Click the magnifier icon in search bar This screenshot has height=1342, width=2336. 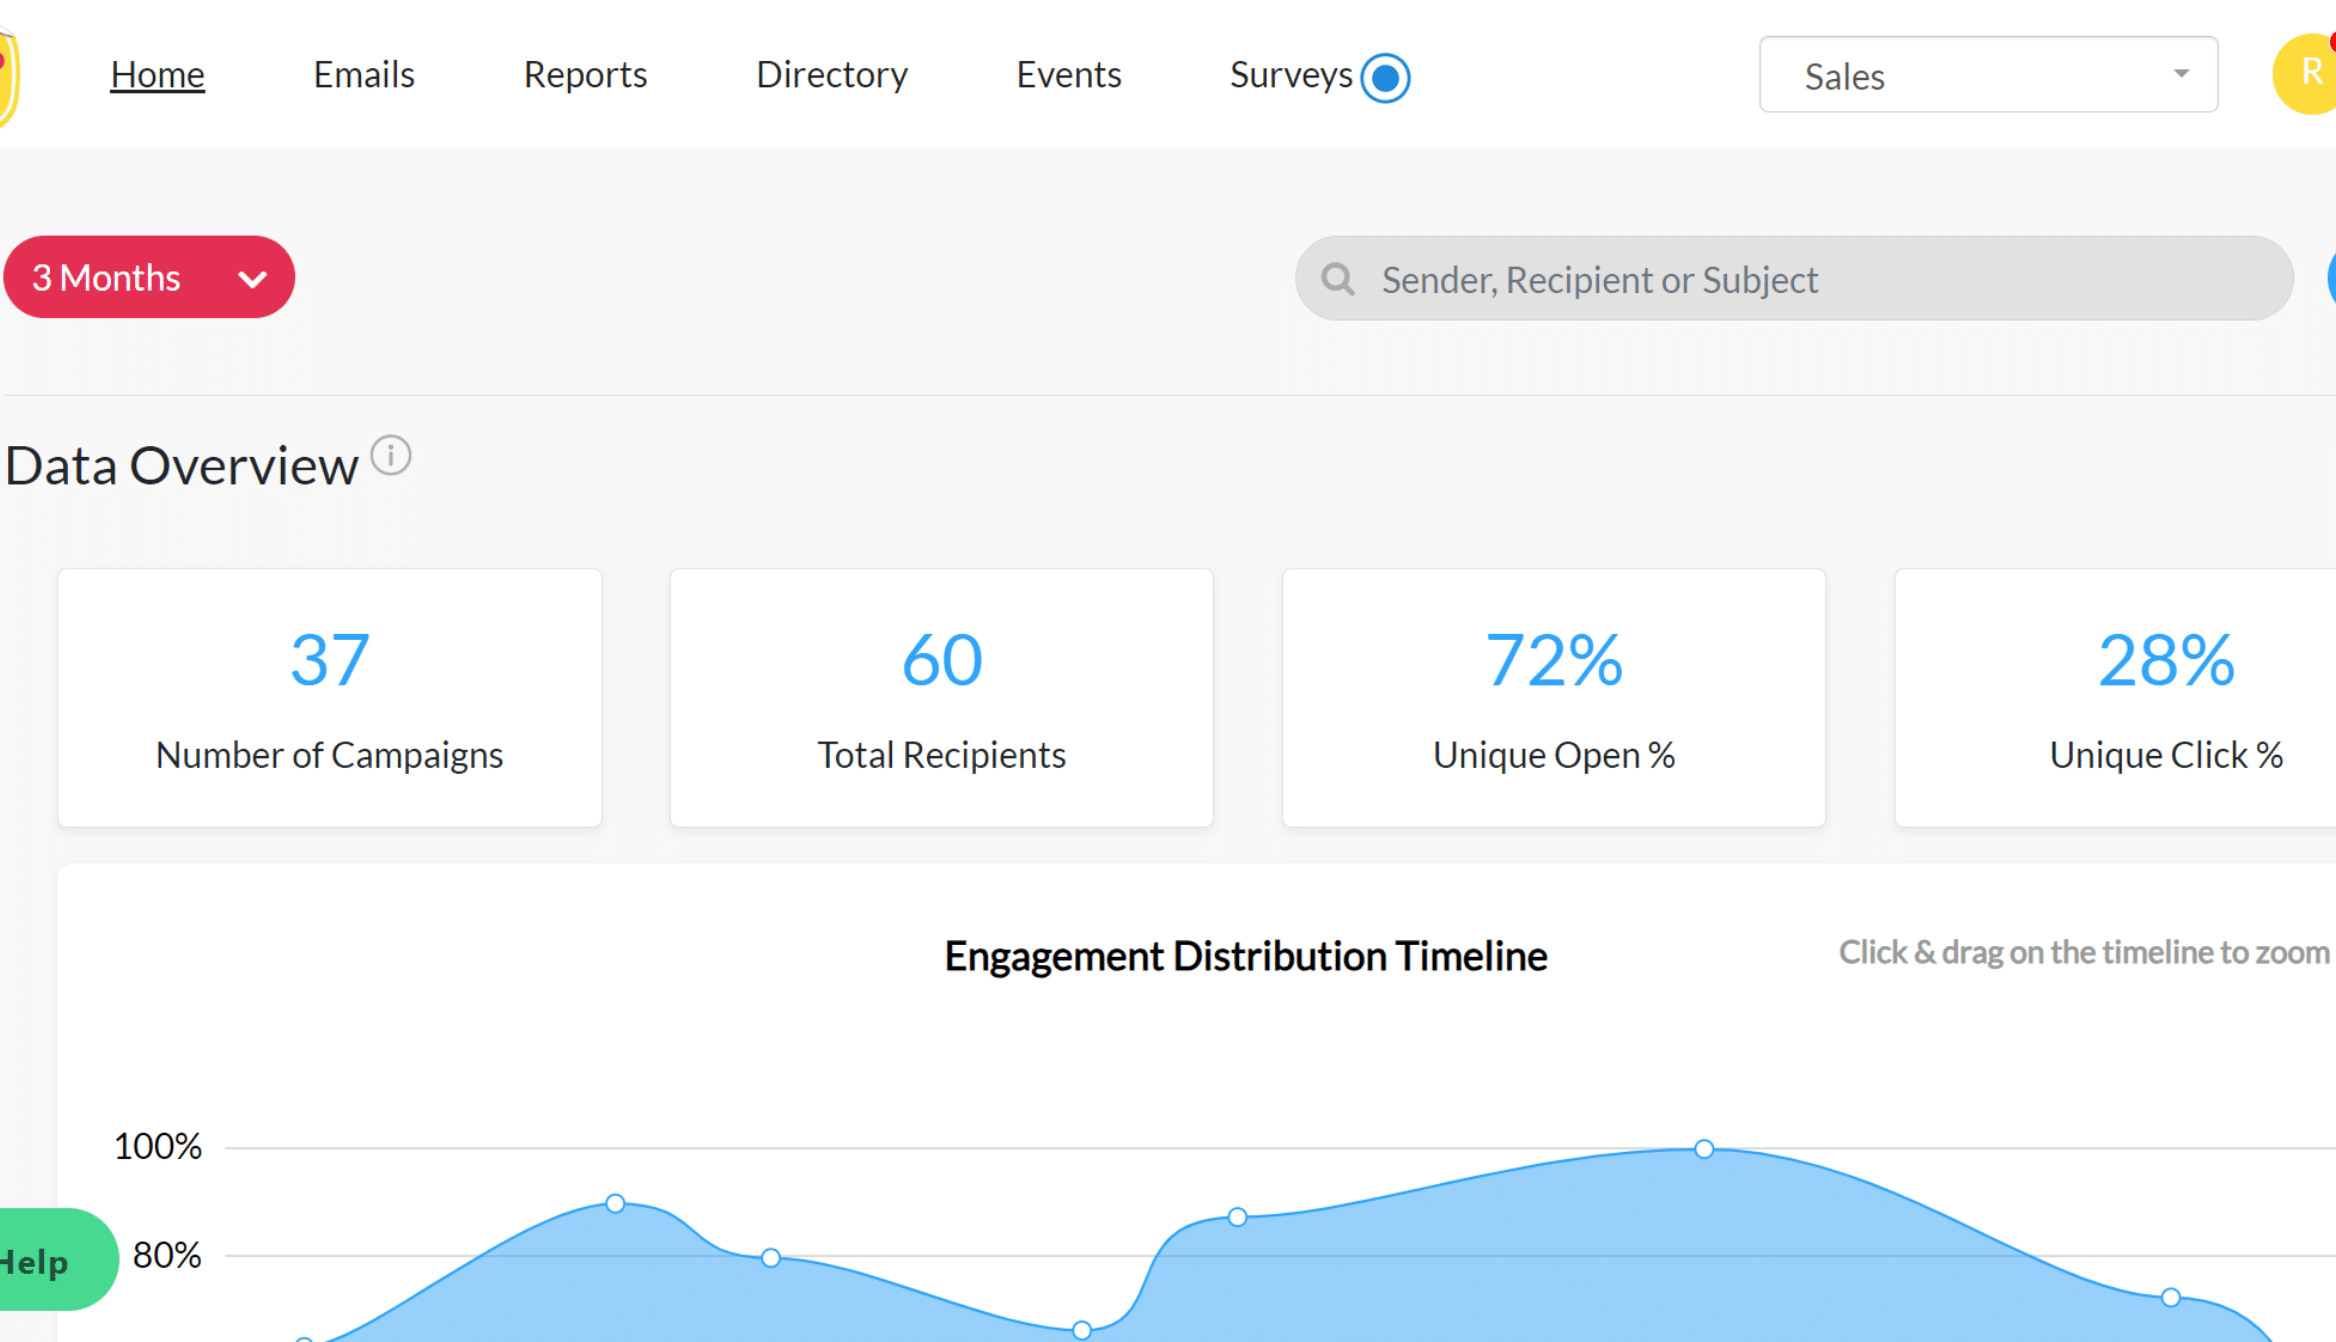point(1338,279)
